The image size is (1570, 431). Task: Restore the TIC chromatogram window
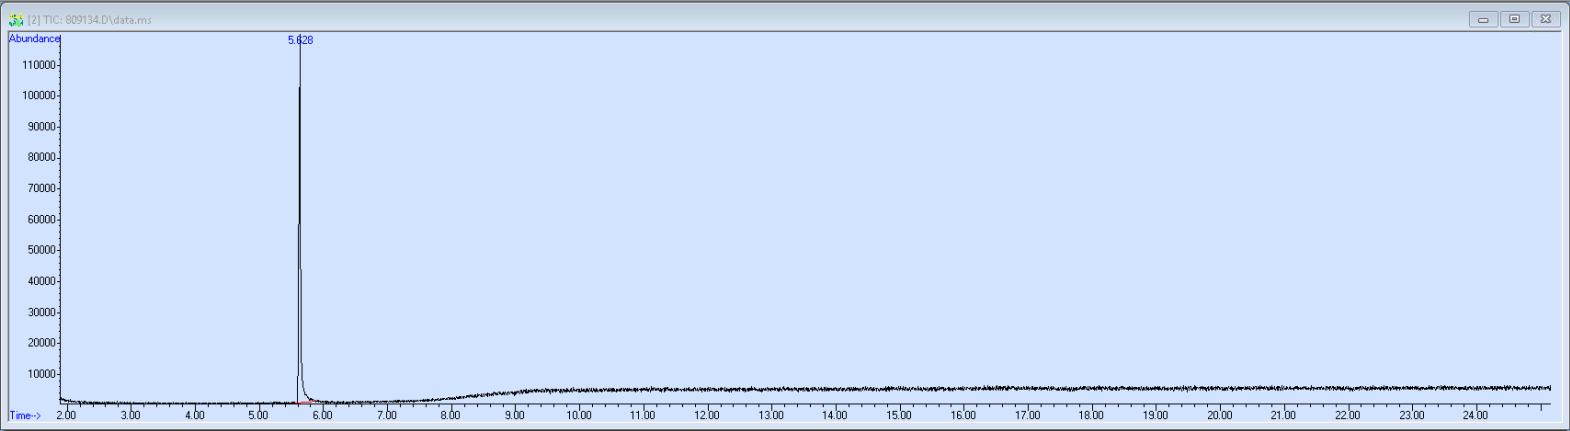point(1514,19)
